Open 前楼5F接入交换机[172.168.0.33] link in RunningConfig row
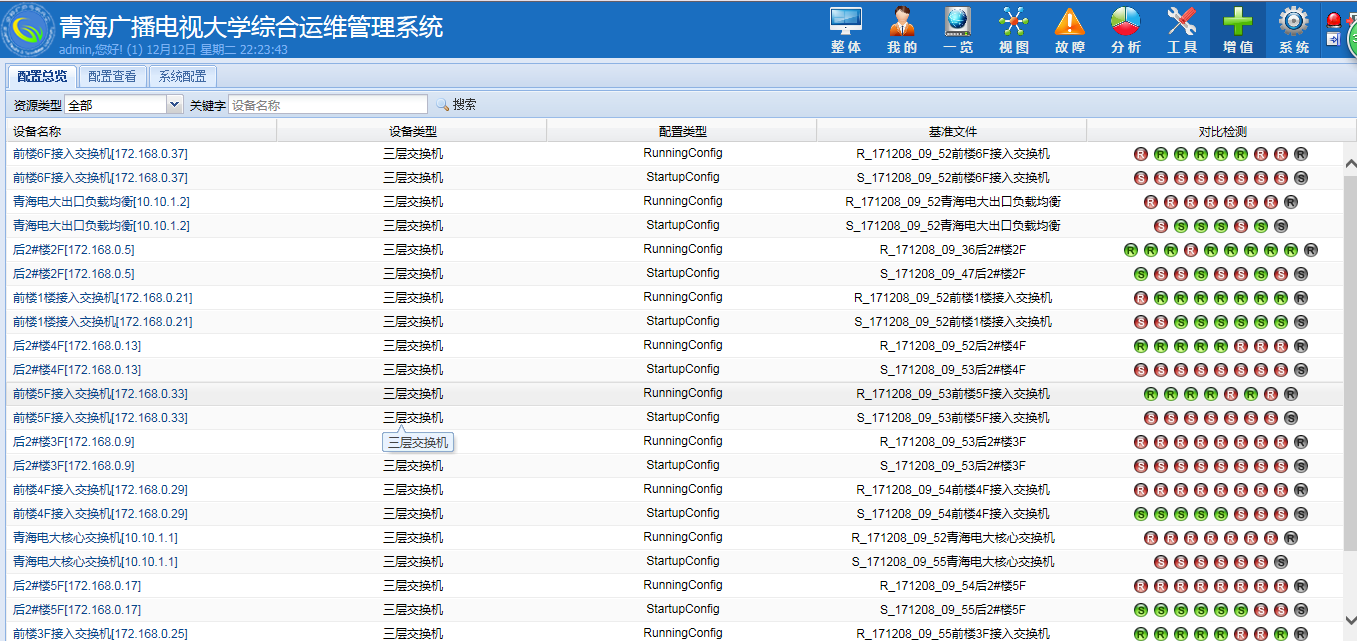The height and width of the screenshot is (641, 1357). pos(100,394)
